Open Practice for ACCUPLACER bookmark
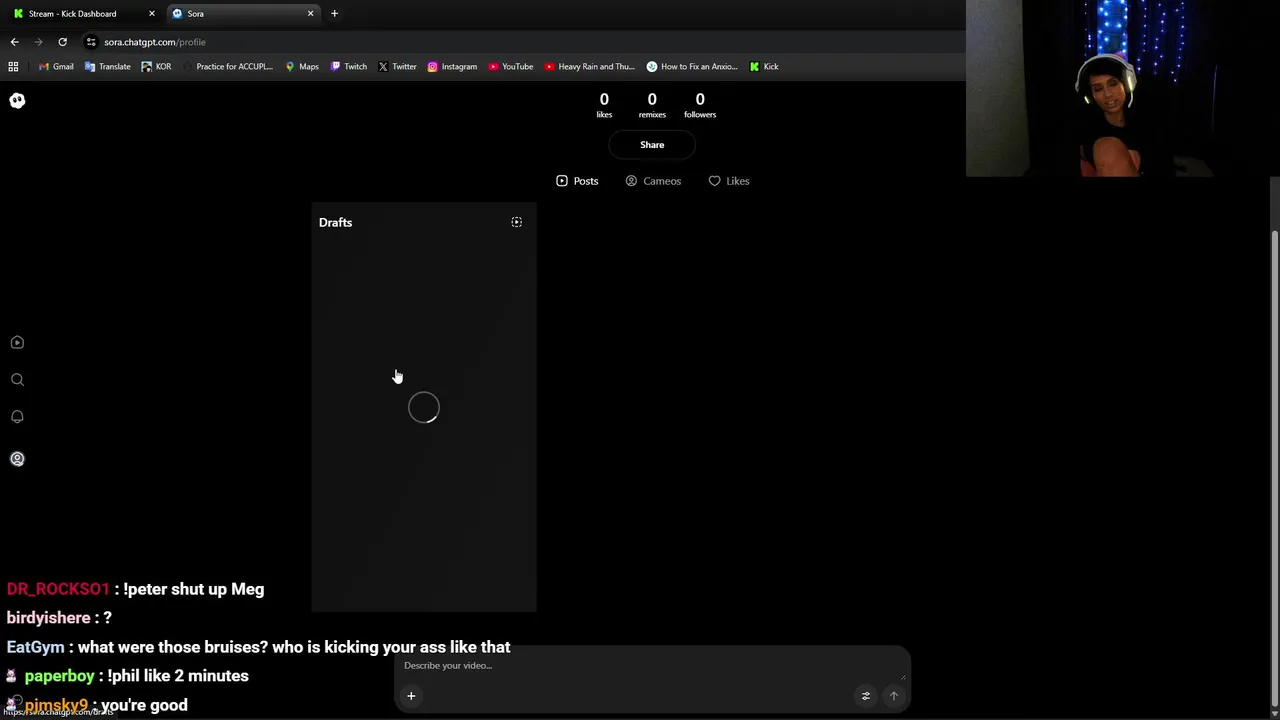The width and height of the screenshot is (1280, 720). (x=228, y=66)
